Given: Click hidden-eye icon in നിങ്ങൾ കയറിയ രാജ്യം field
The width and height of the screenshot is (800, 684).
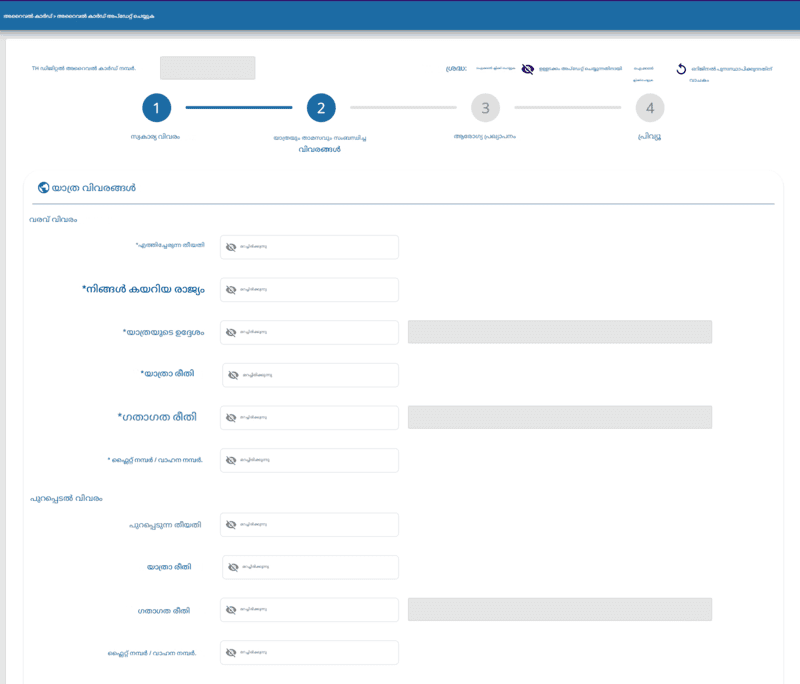Looking at the screenshot, I should pyautogui.click(x=231, y=290).
